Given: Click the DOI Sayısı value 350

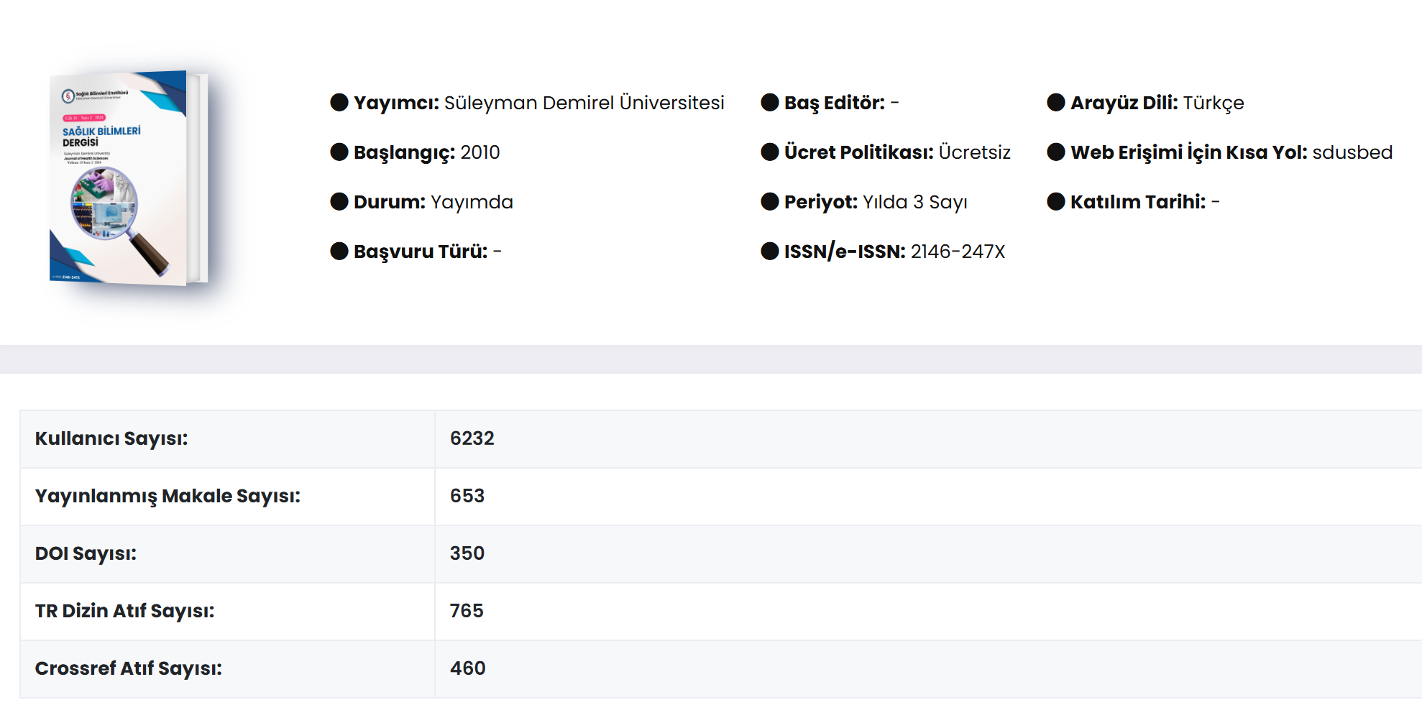Looking at the screenshot, I should pos(467,554).
